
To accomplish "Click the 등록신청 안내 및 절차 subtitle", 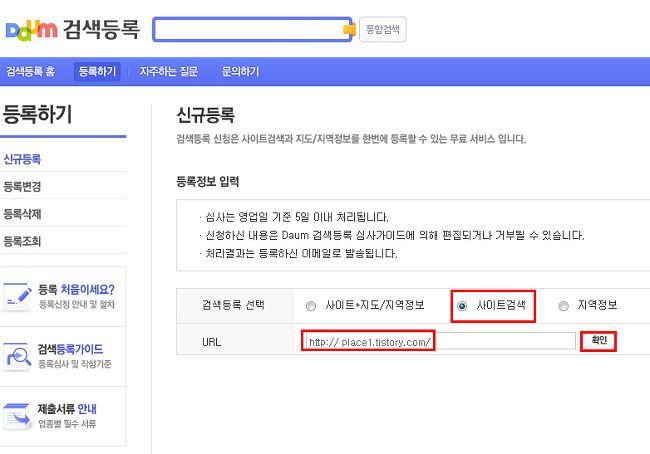I will pyautogui.click(x=77, y=304).
